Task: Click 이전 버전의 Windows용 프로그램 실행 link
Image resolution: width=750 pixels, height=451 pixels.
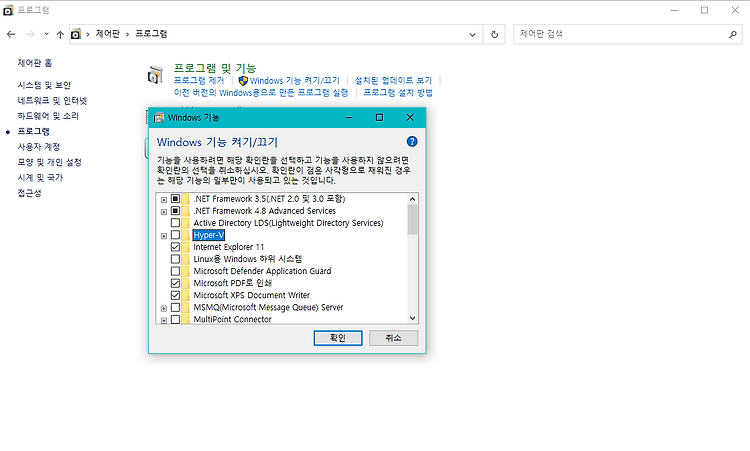Action: click(x=261, y=92)
